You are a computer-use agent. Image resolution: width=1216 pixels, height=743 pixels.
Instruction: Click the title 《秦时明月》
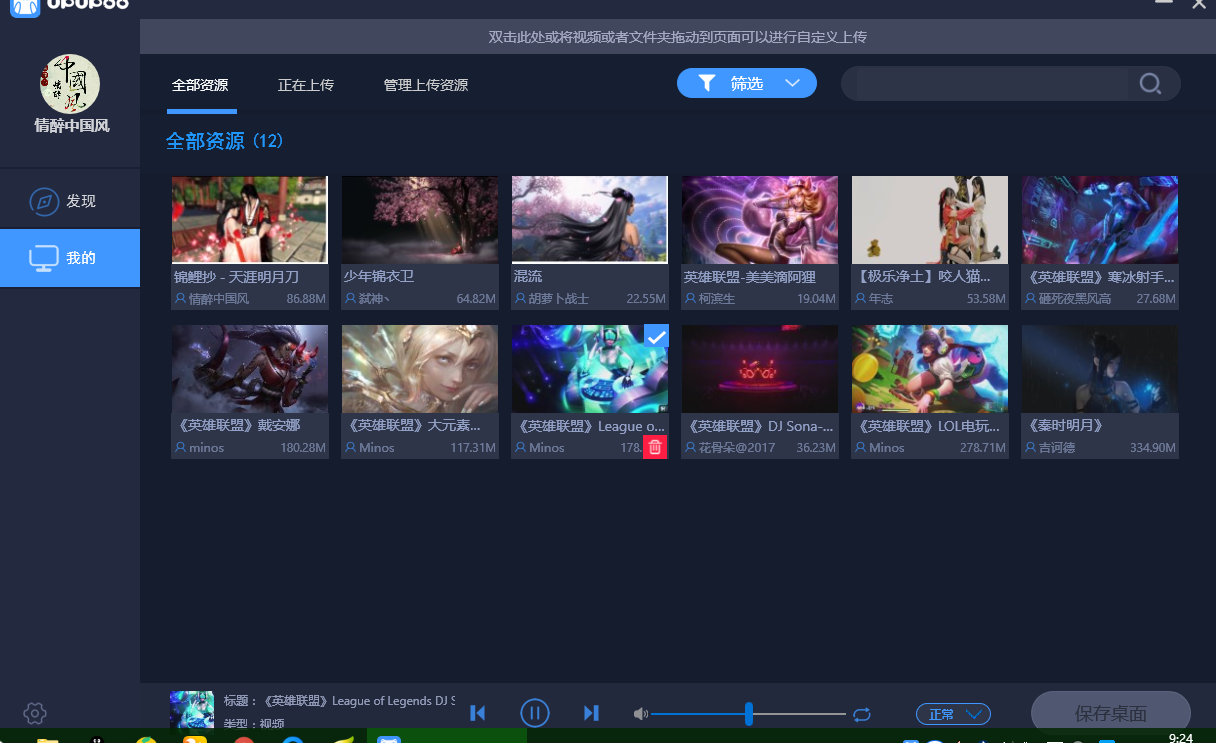(x=1066, y=426)
